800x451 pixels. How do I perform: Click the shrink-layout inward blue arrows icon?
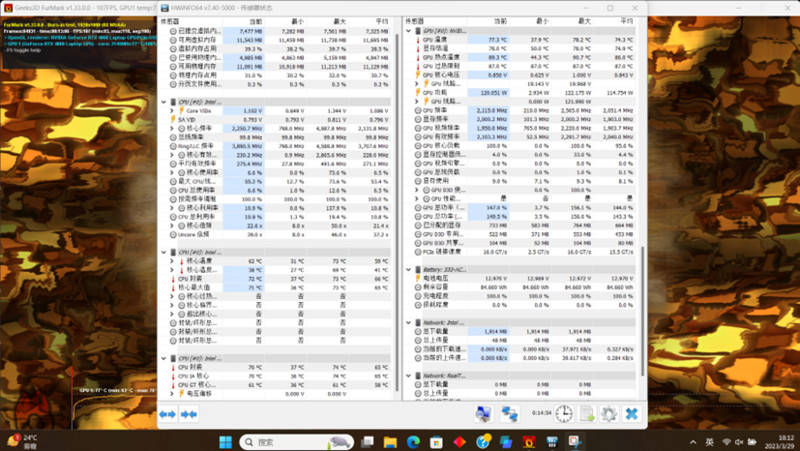189,414
